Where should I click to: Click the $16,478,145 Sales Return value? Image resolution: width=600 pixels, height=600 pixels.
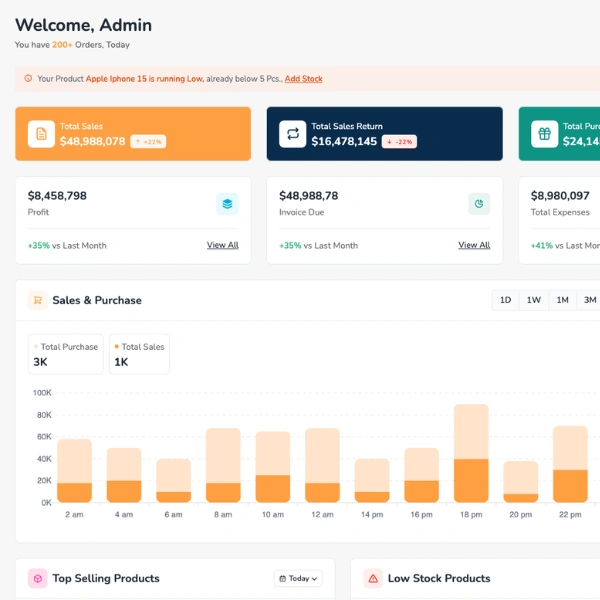click(x=344, y=142)
